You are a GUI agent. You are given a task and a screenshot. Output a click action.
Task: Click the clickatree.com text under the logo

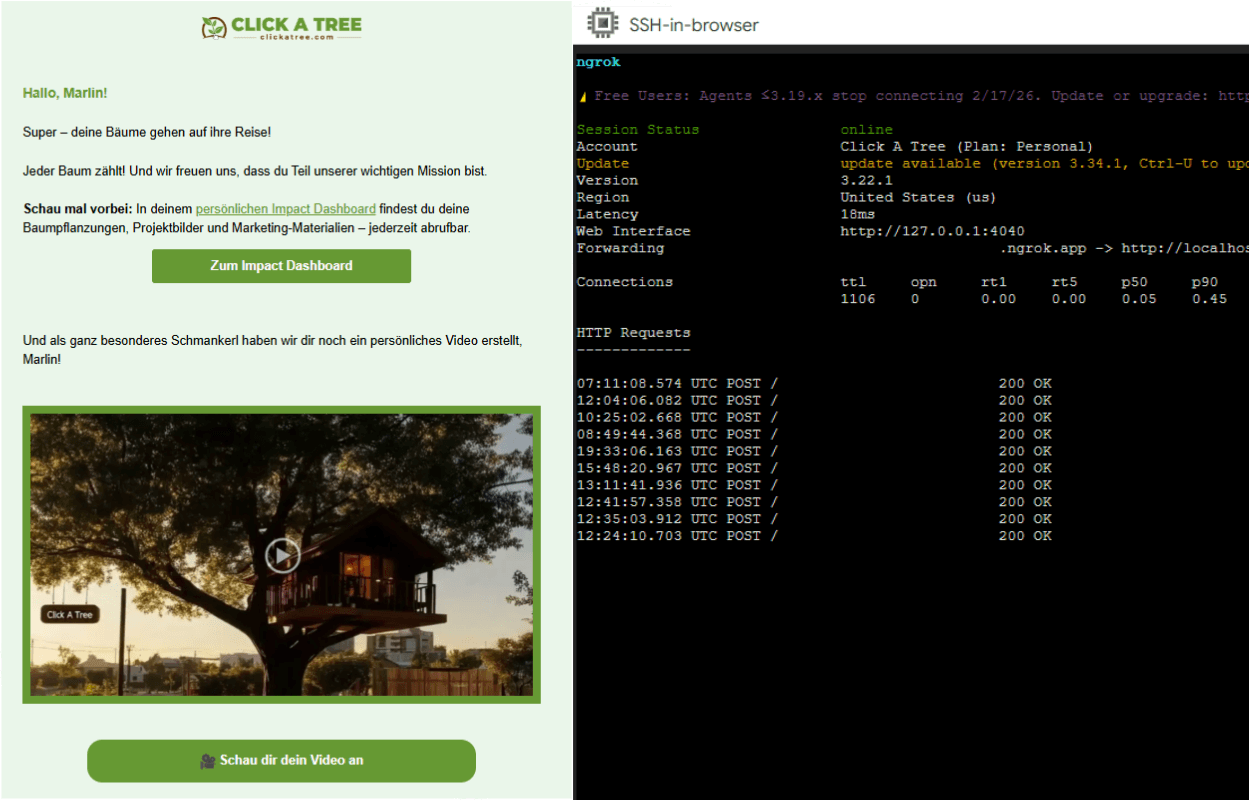[295, 38]
